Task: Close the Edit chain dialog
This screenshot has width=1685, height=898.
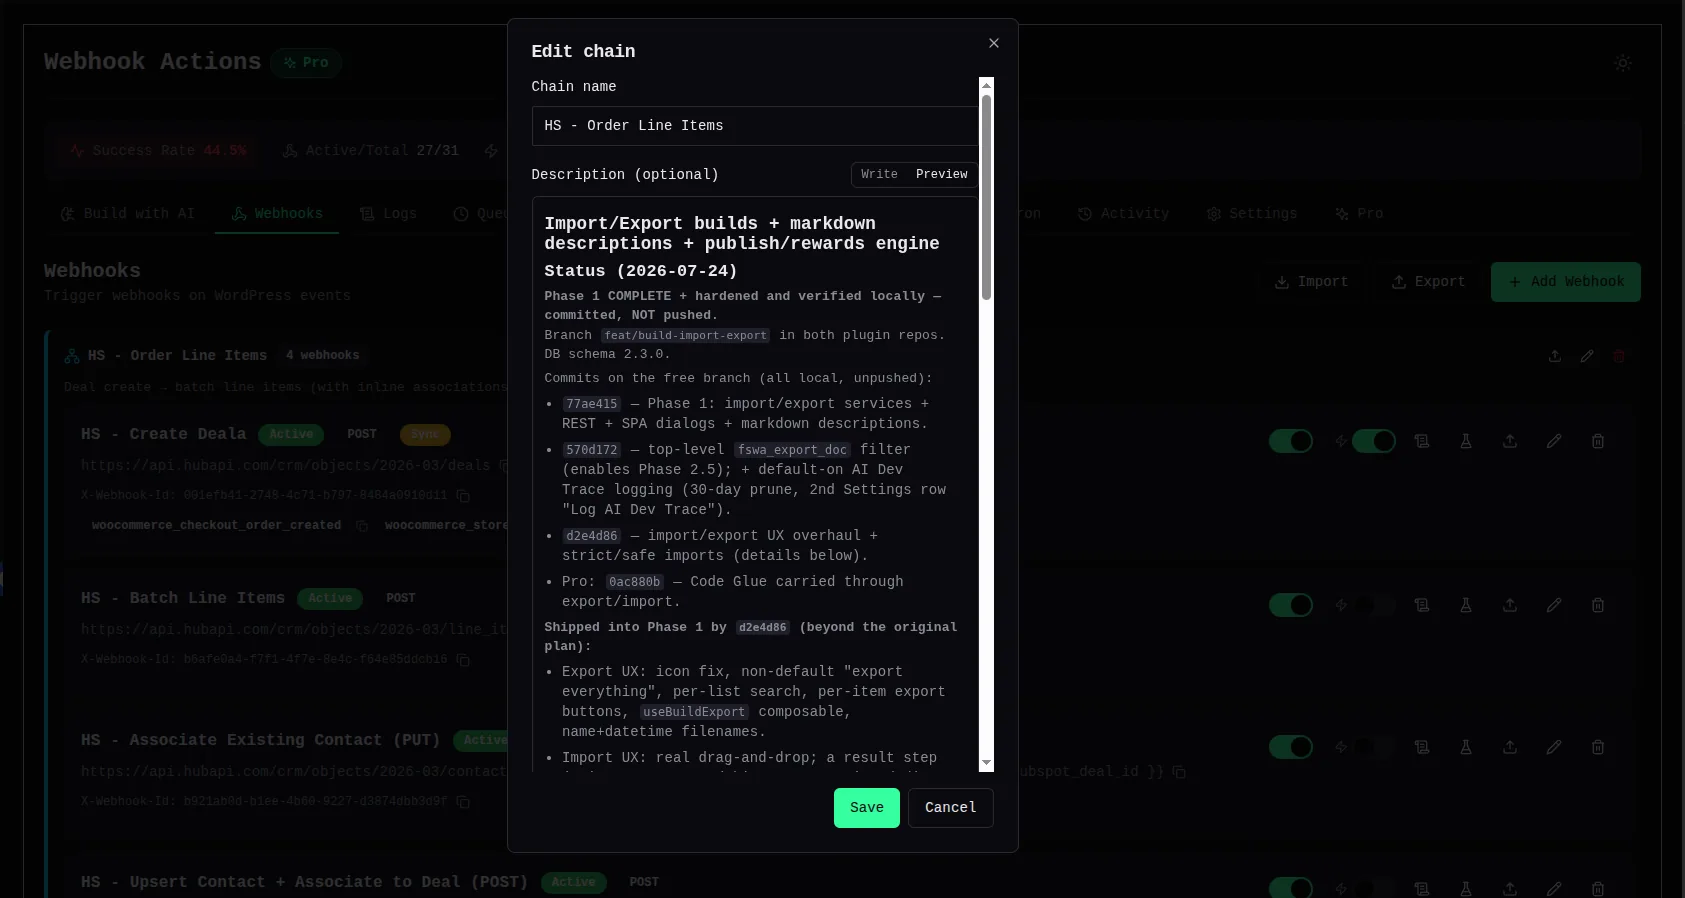Action: 993,43
